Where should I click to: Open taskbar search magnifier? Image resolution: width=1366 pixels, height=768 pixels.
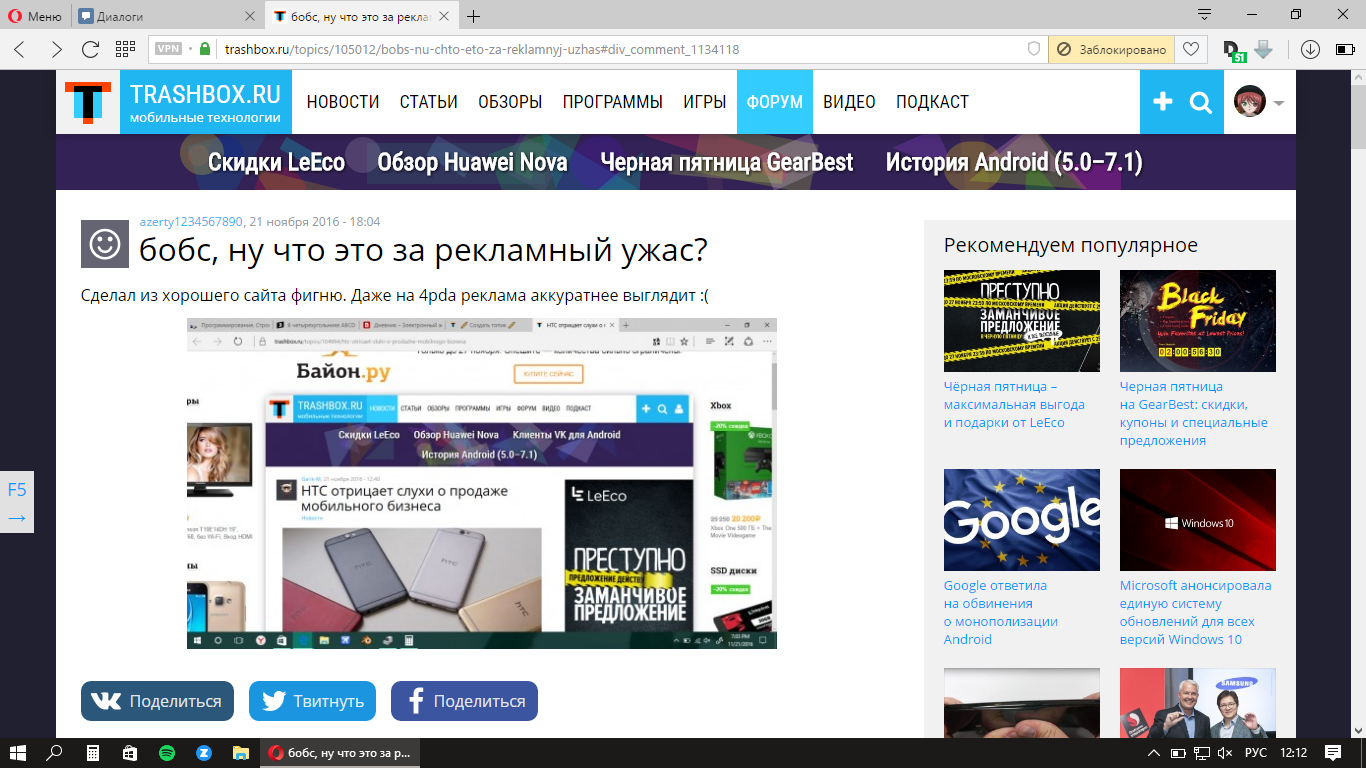(55, 752)
